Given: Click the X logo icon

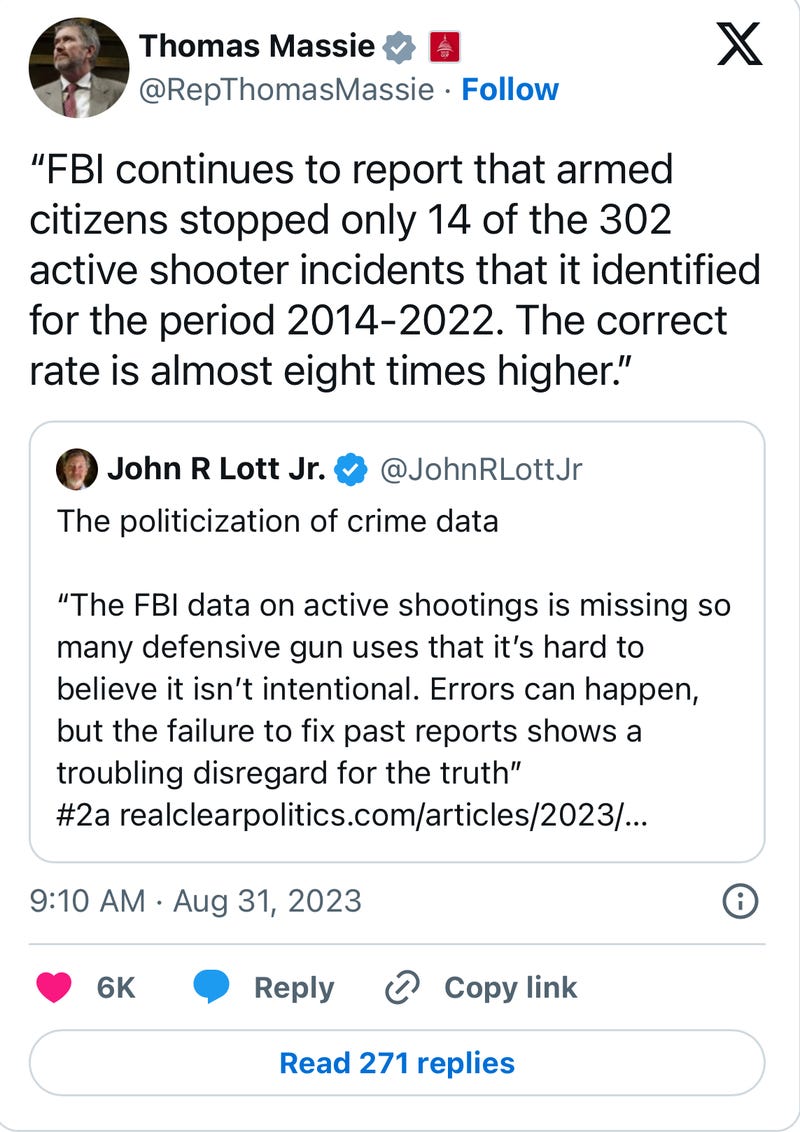Looking at the screenshot, I should click(739, 44).
